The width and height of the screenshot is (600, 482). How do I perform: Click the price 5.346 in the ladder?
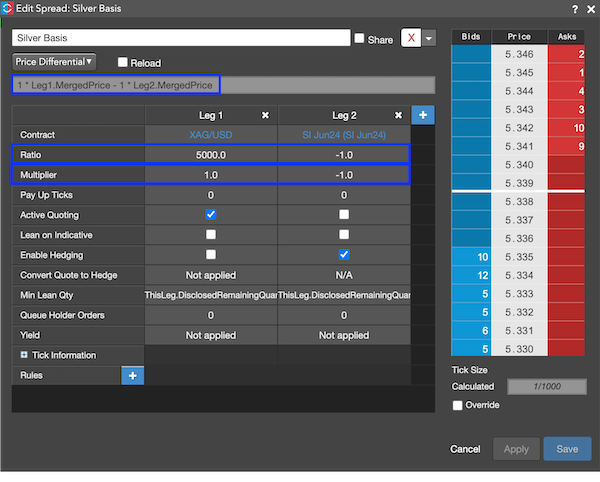[x=519, y=54]
